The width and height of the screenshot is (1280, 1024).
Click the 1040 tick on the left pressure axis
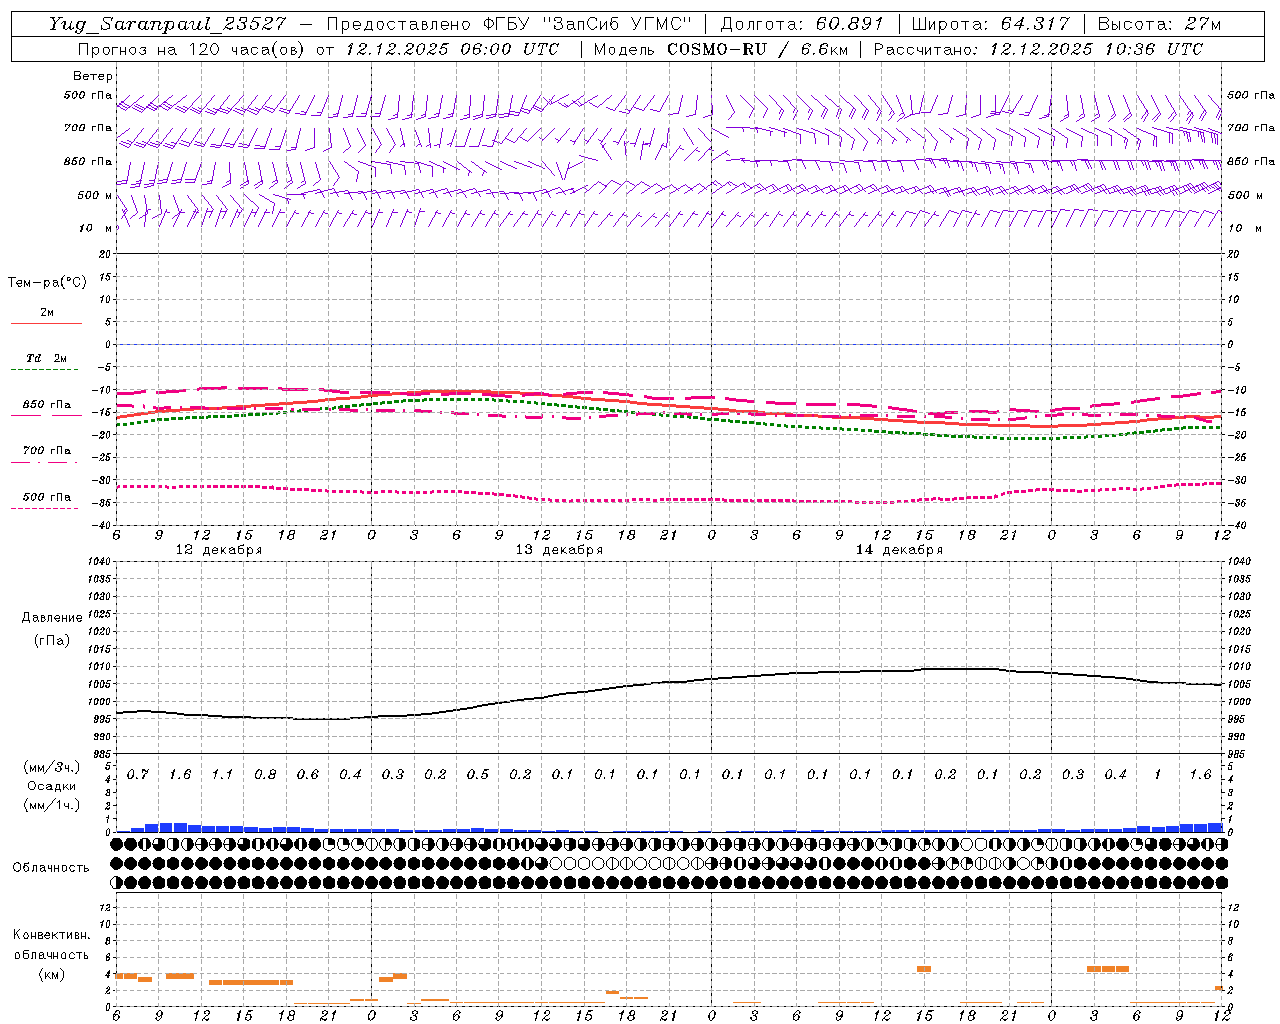click(x=97, y=562)
